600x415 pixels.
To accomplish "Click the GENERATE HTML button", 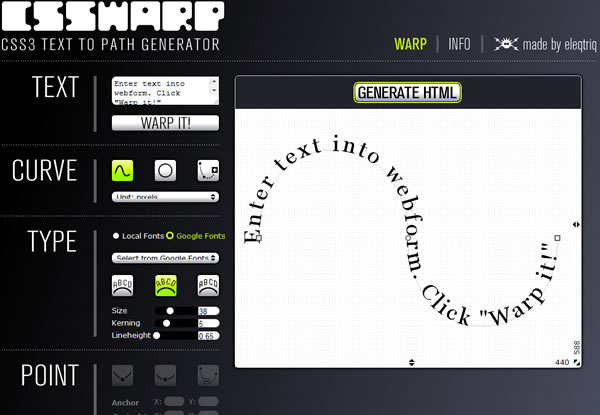I will pyautogui.click(x=408, y=93).
